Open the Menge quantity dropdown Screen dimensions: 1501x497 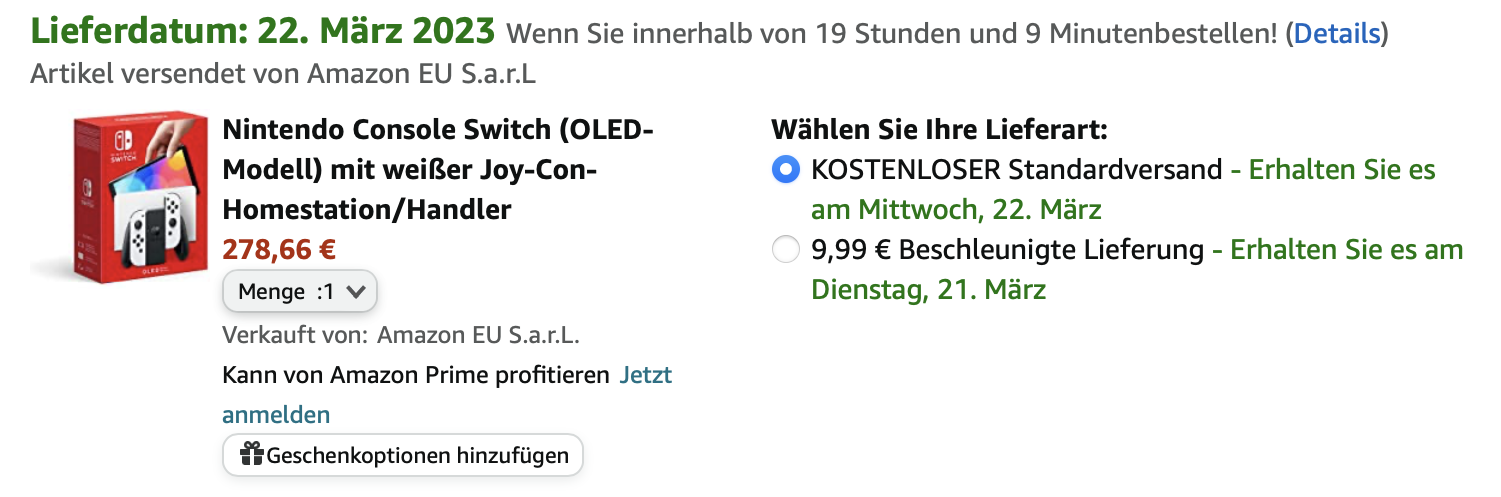click(299, 292)
